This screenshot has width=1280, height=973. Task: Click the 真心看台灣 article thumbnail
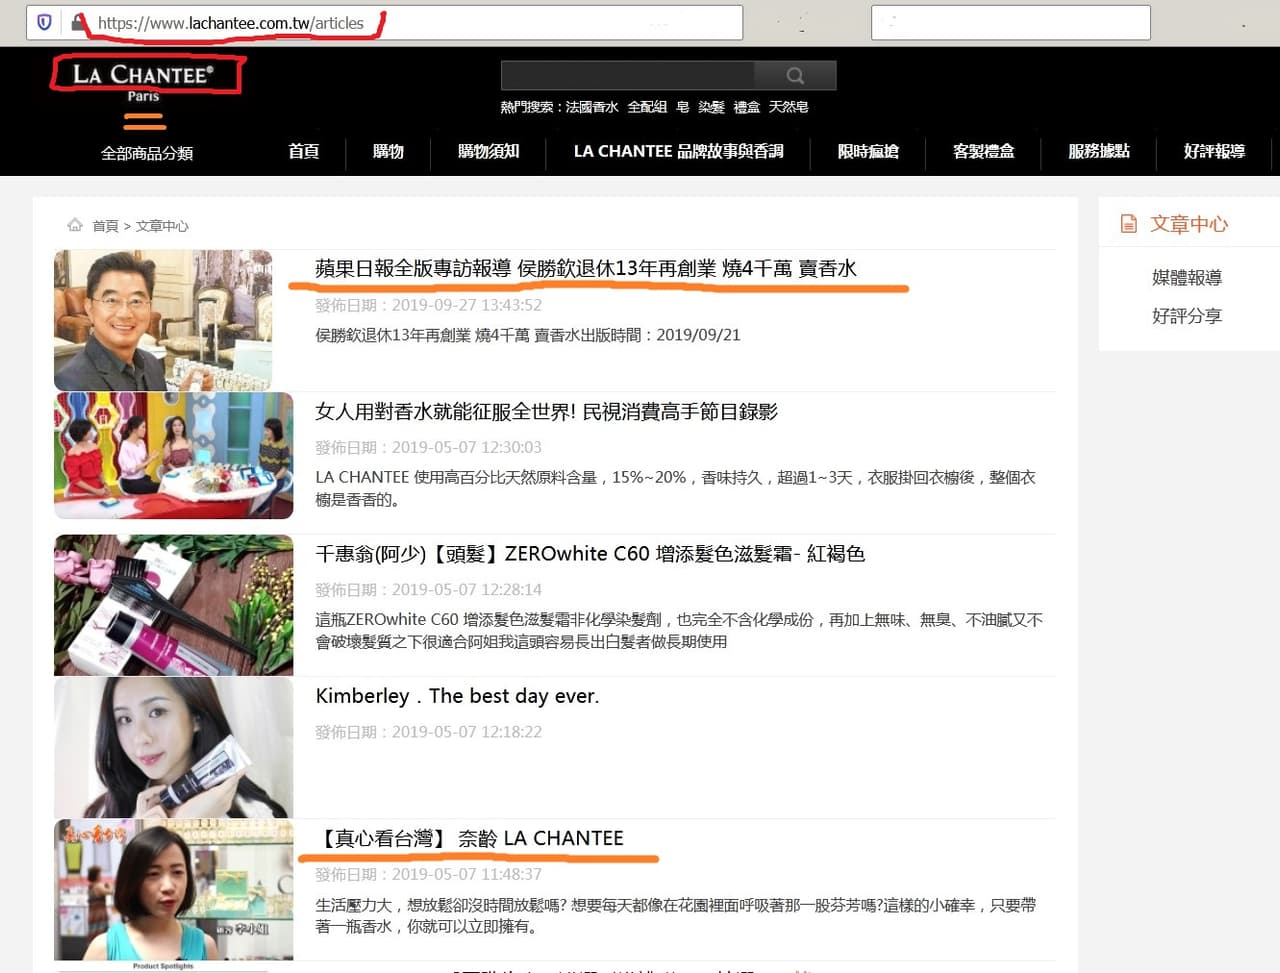click(174, 890)
